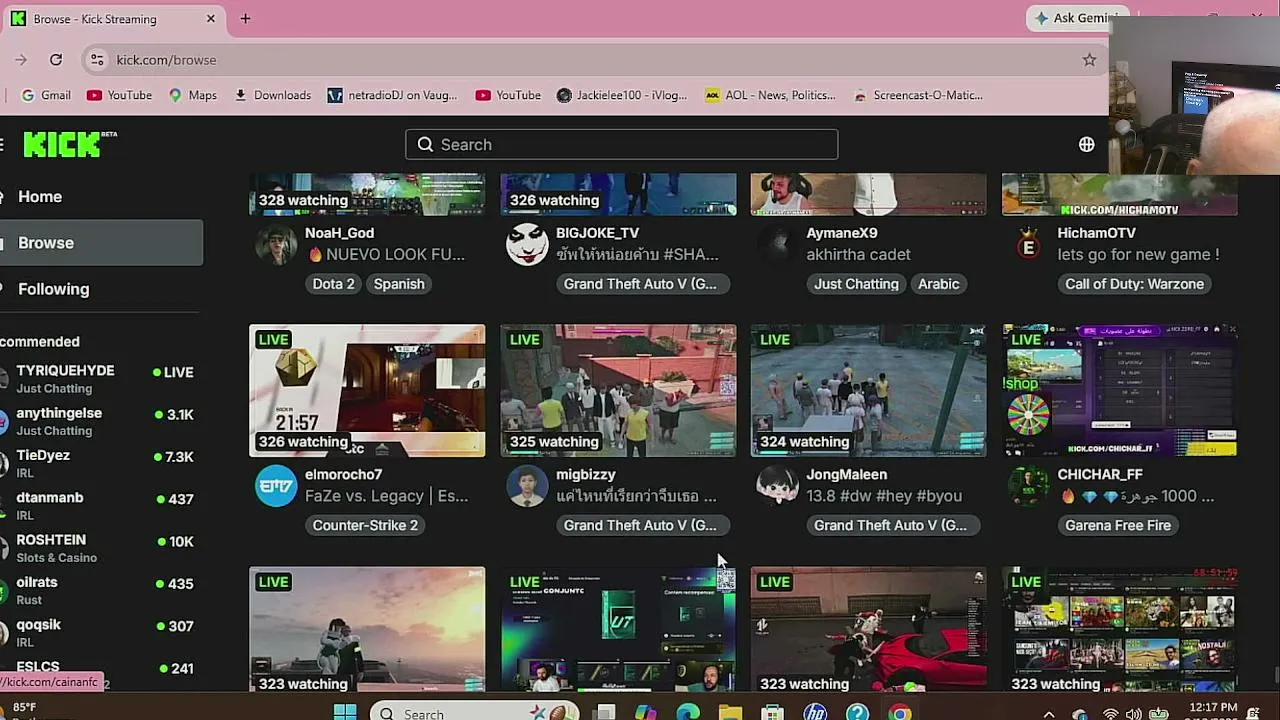Select the Spanish language tag
The image size is (1280, 720).
coord(399,284)
